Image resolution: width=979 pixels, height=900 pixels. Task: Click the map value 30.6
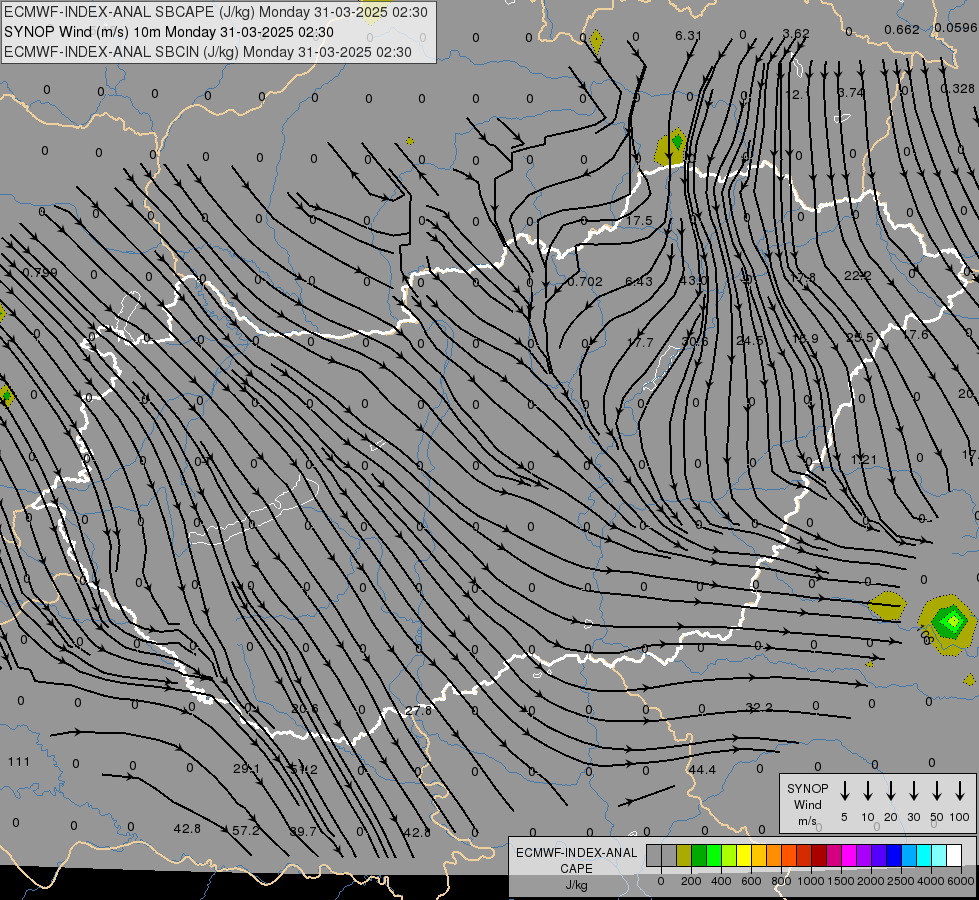(x=695, y=341)
